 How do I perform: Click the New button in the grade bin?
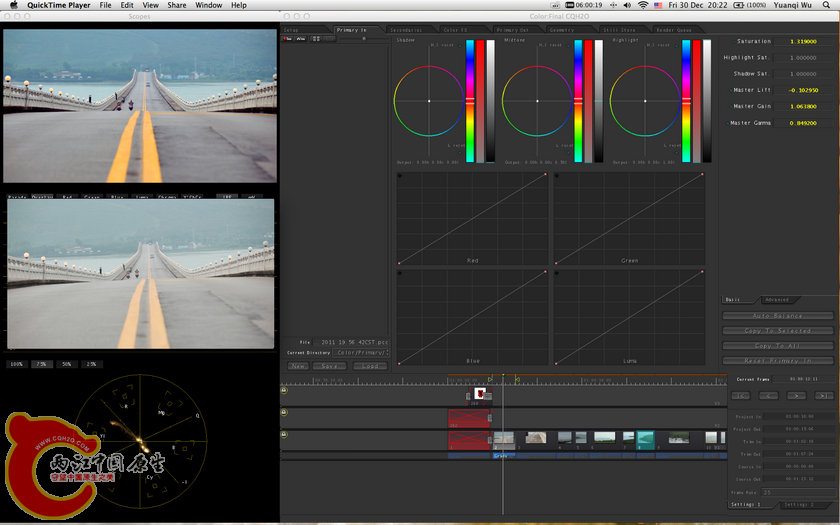click(298, 366)
